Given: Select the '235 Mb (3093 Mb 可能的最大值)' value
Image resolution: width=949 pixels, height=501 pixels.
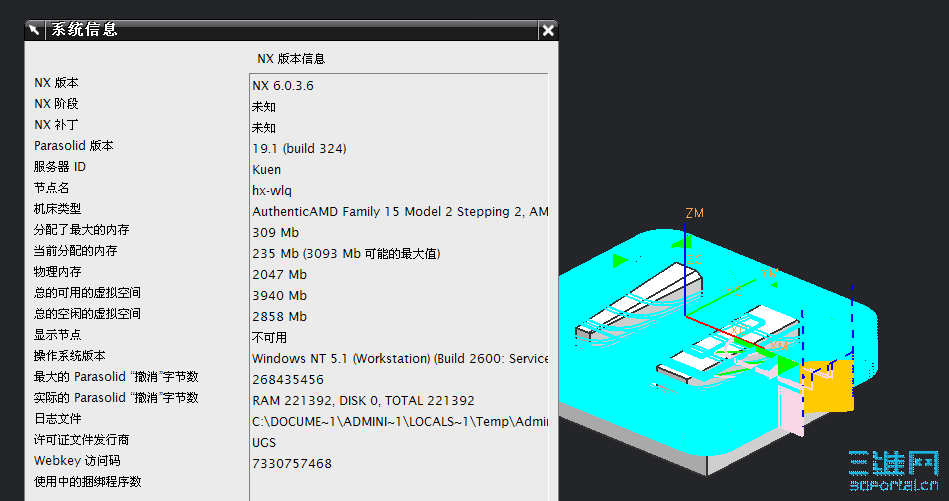Looking at the screenshot, I should click(346, 254).
